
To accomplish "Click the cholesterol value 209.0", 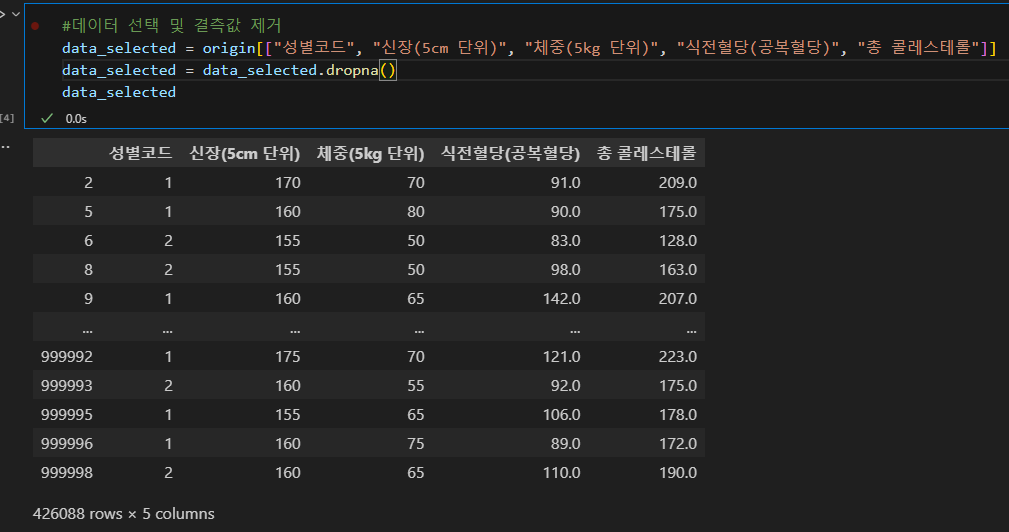I will pyautogui.click(x=678, y=183).
